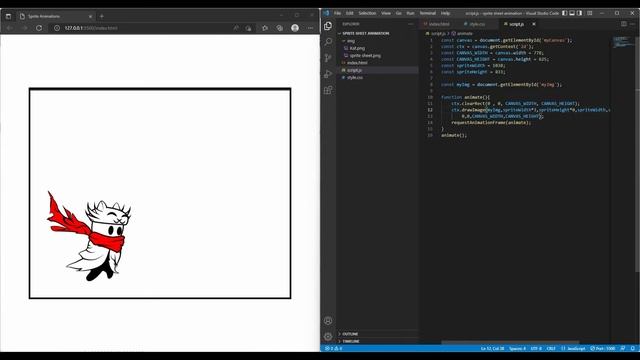640x360 pixels.
Task: Click the Ln 12, Col cursor position status
Action: coord(492,349)
